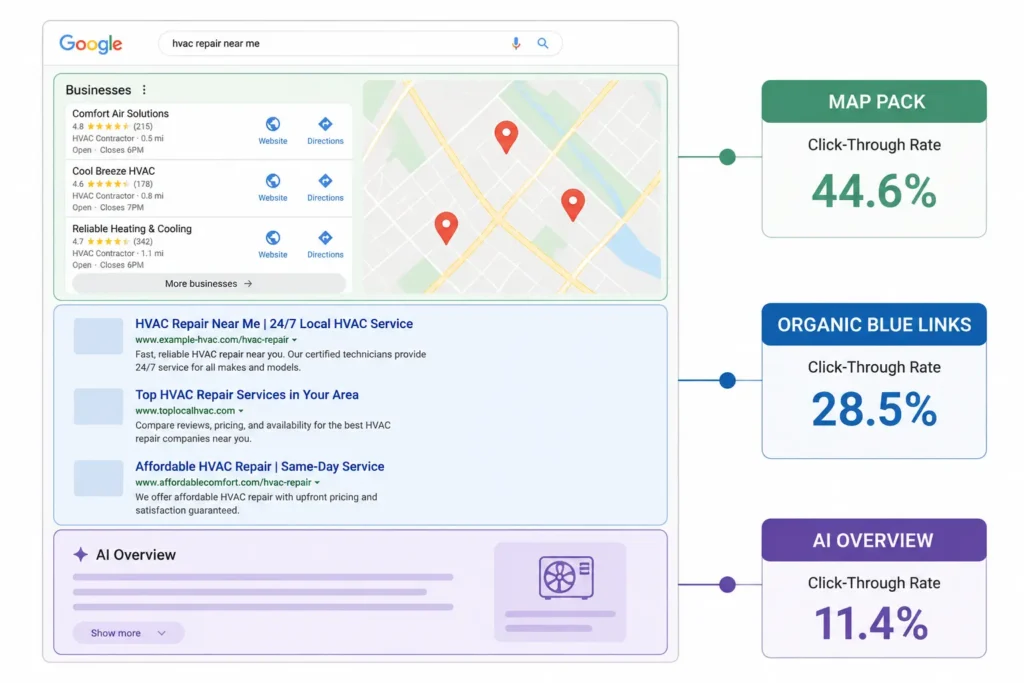
Task: Click the www.toplocalhvac.com URL text
Action: pyautogui.click(x=185, y=411)
